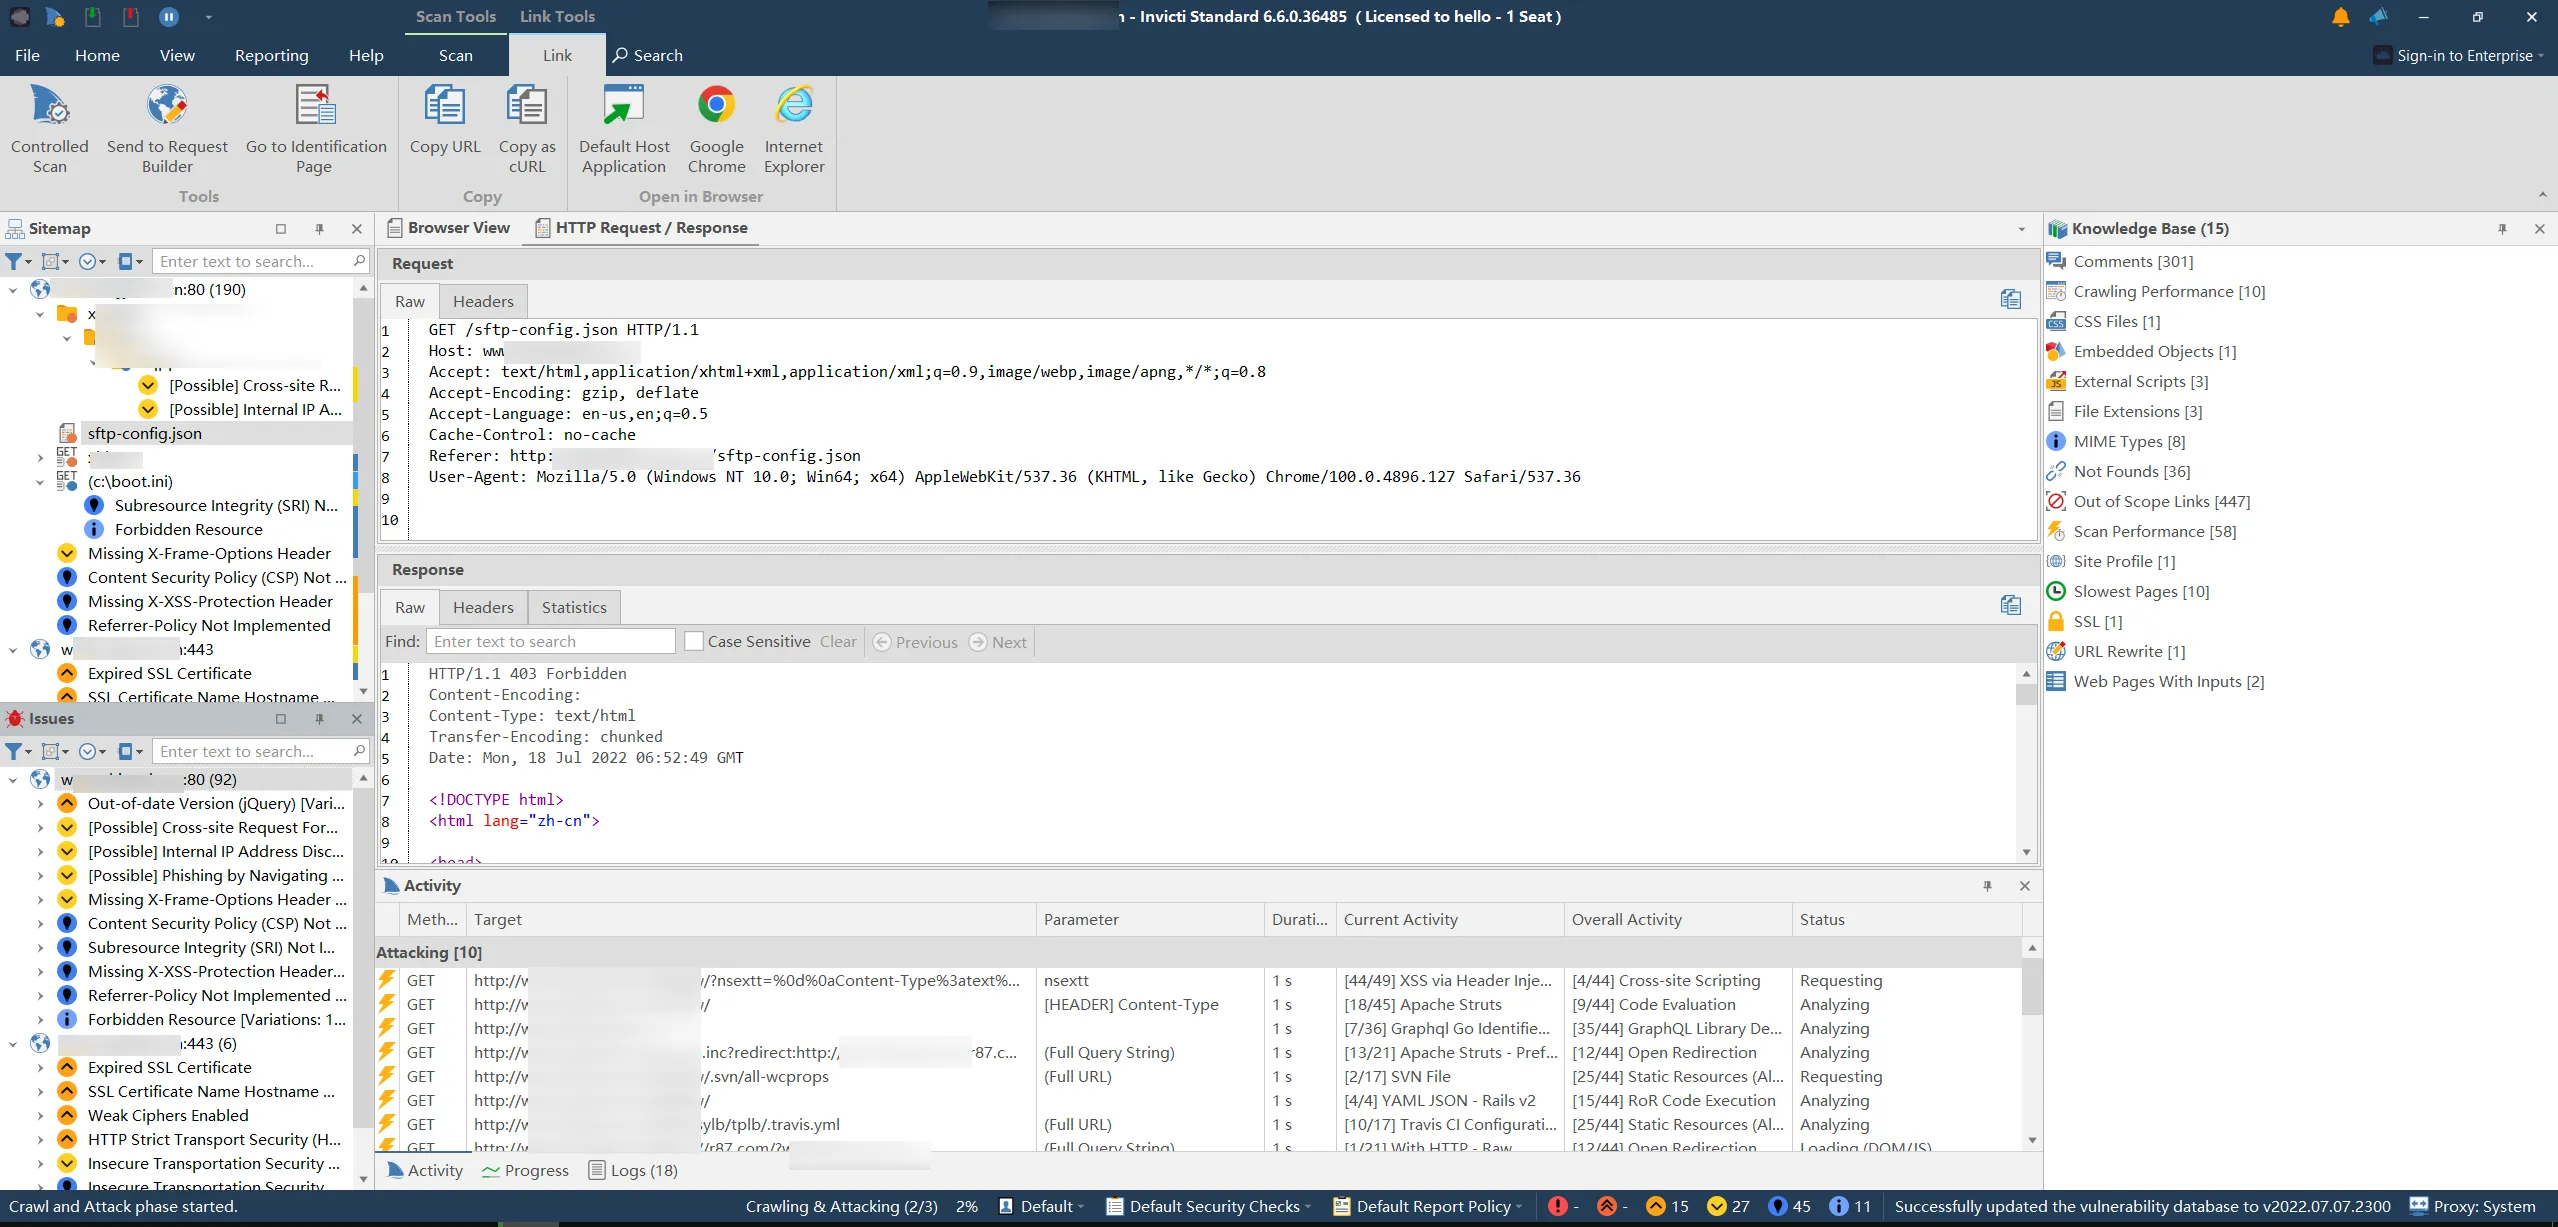Open response Statistics tab
The height and width of the screenshot is (1227, 2558).
click(x=574, y=607)
